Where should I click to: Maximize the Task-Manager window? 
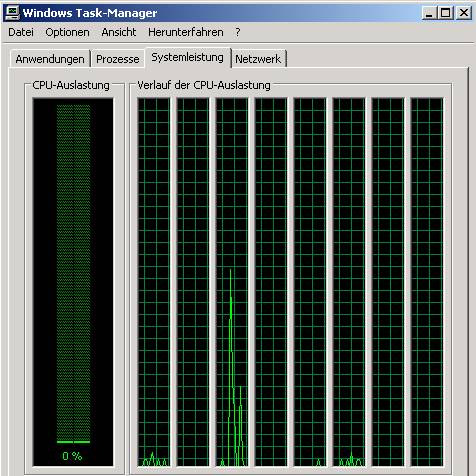(x=445, y=13)
